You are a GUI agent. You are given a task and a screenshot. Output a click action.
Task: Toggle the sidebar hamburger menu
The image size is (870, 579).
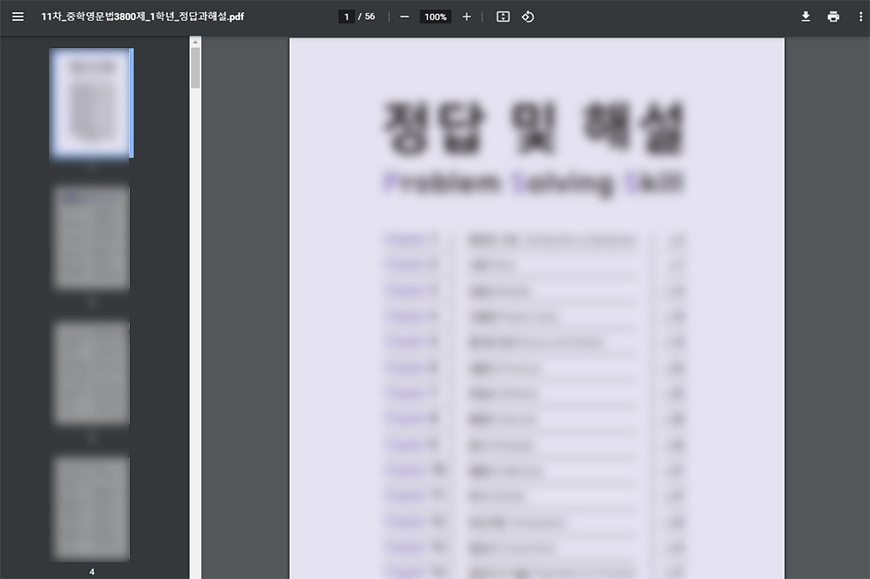click(18, 17)
